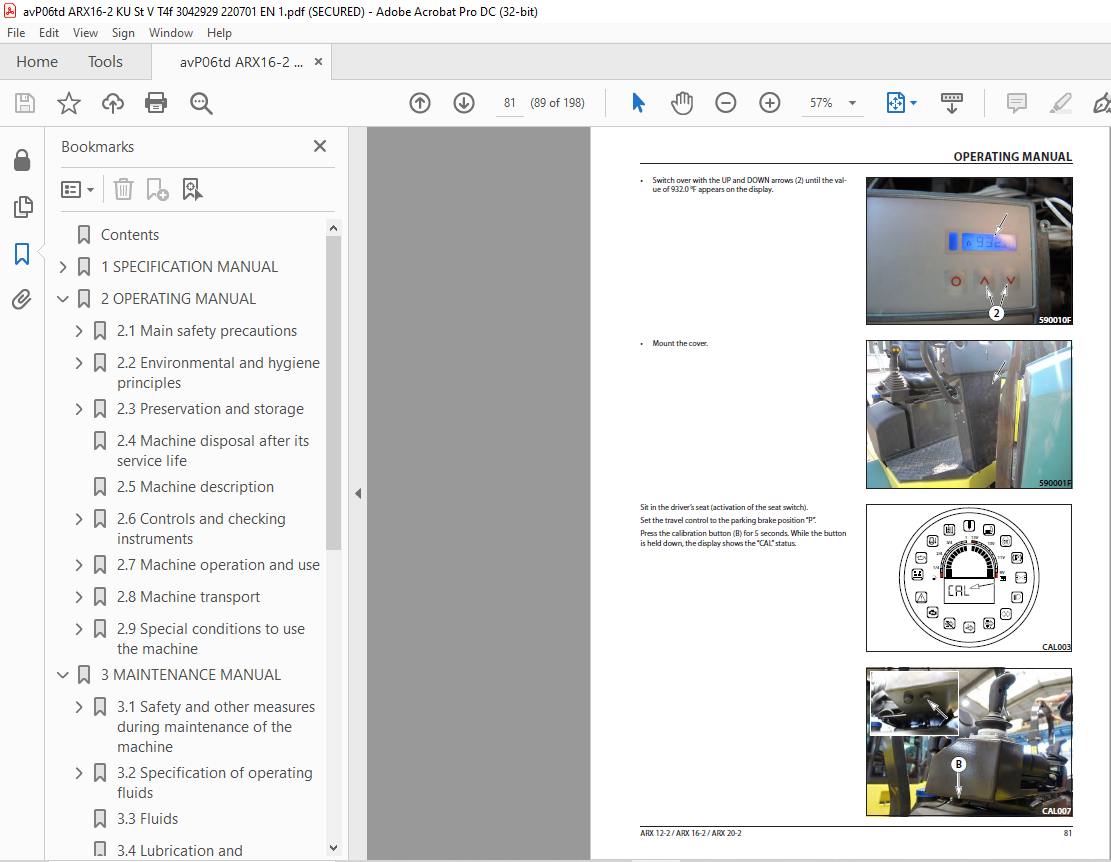Open page thumbnails panel
The image size is (1111, 862).
tap(23, 207)
